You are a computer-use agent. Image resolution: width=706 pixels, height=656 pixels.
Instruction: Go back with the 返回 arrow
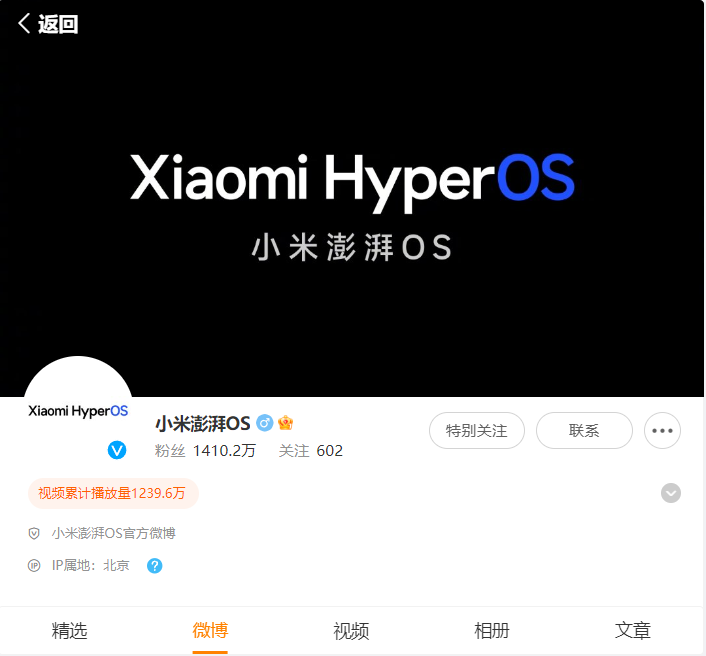pos(48,24)
